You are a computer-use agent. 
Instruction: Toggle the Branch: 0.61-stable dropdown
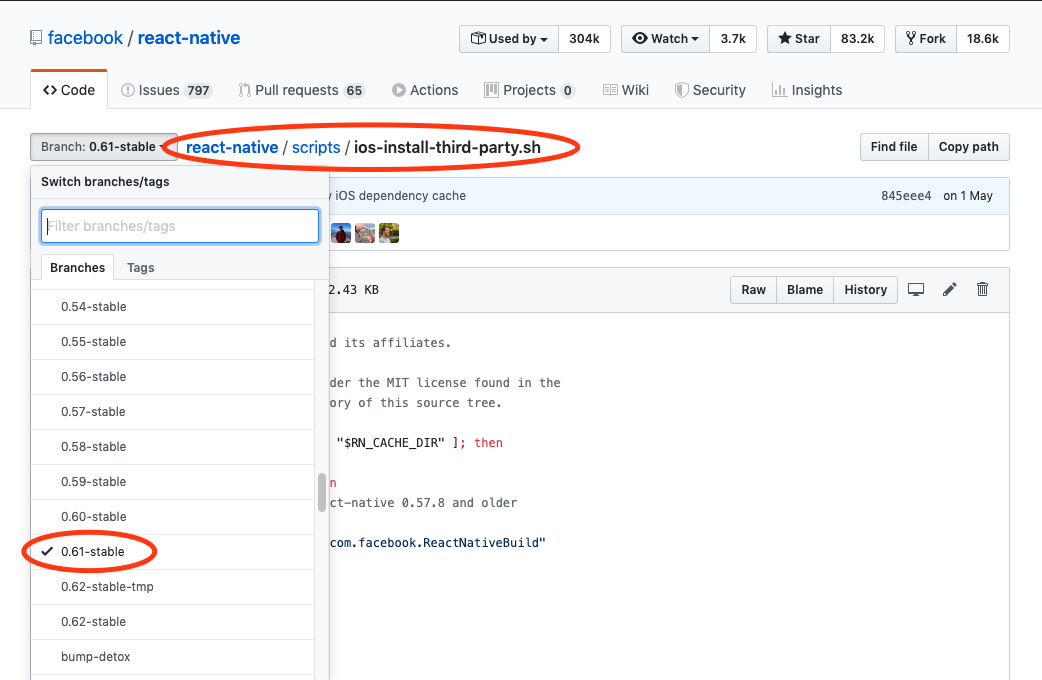(x=104, y=147)
